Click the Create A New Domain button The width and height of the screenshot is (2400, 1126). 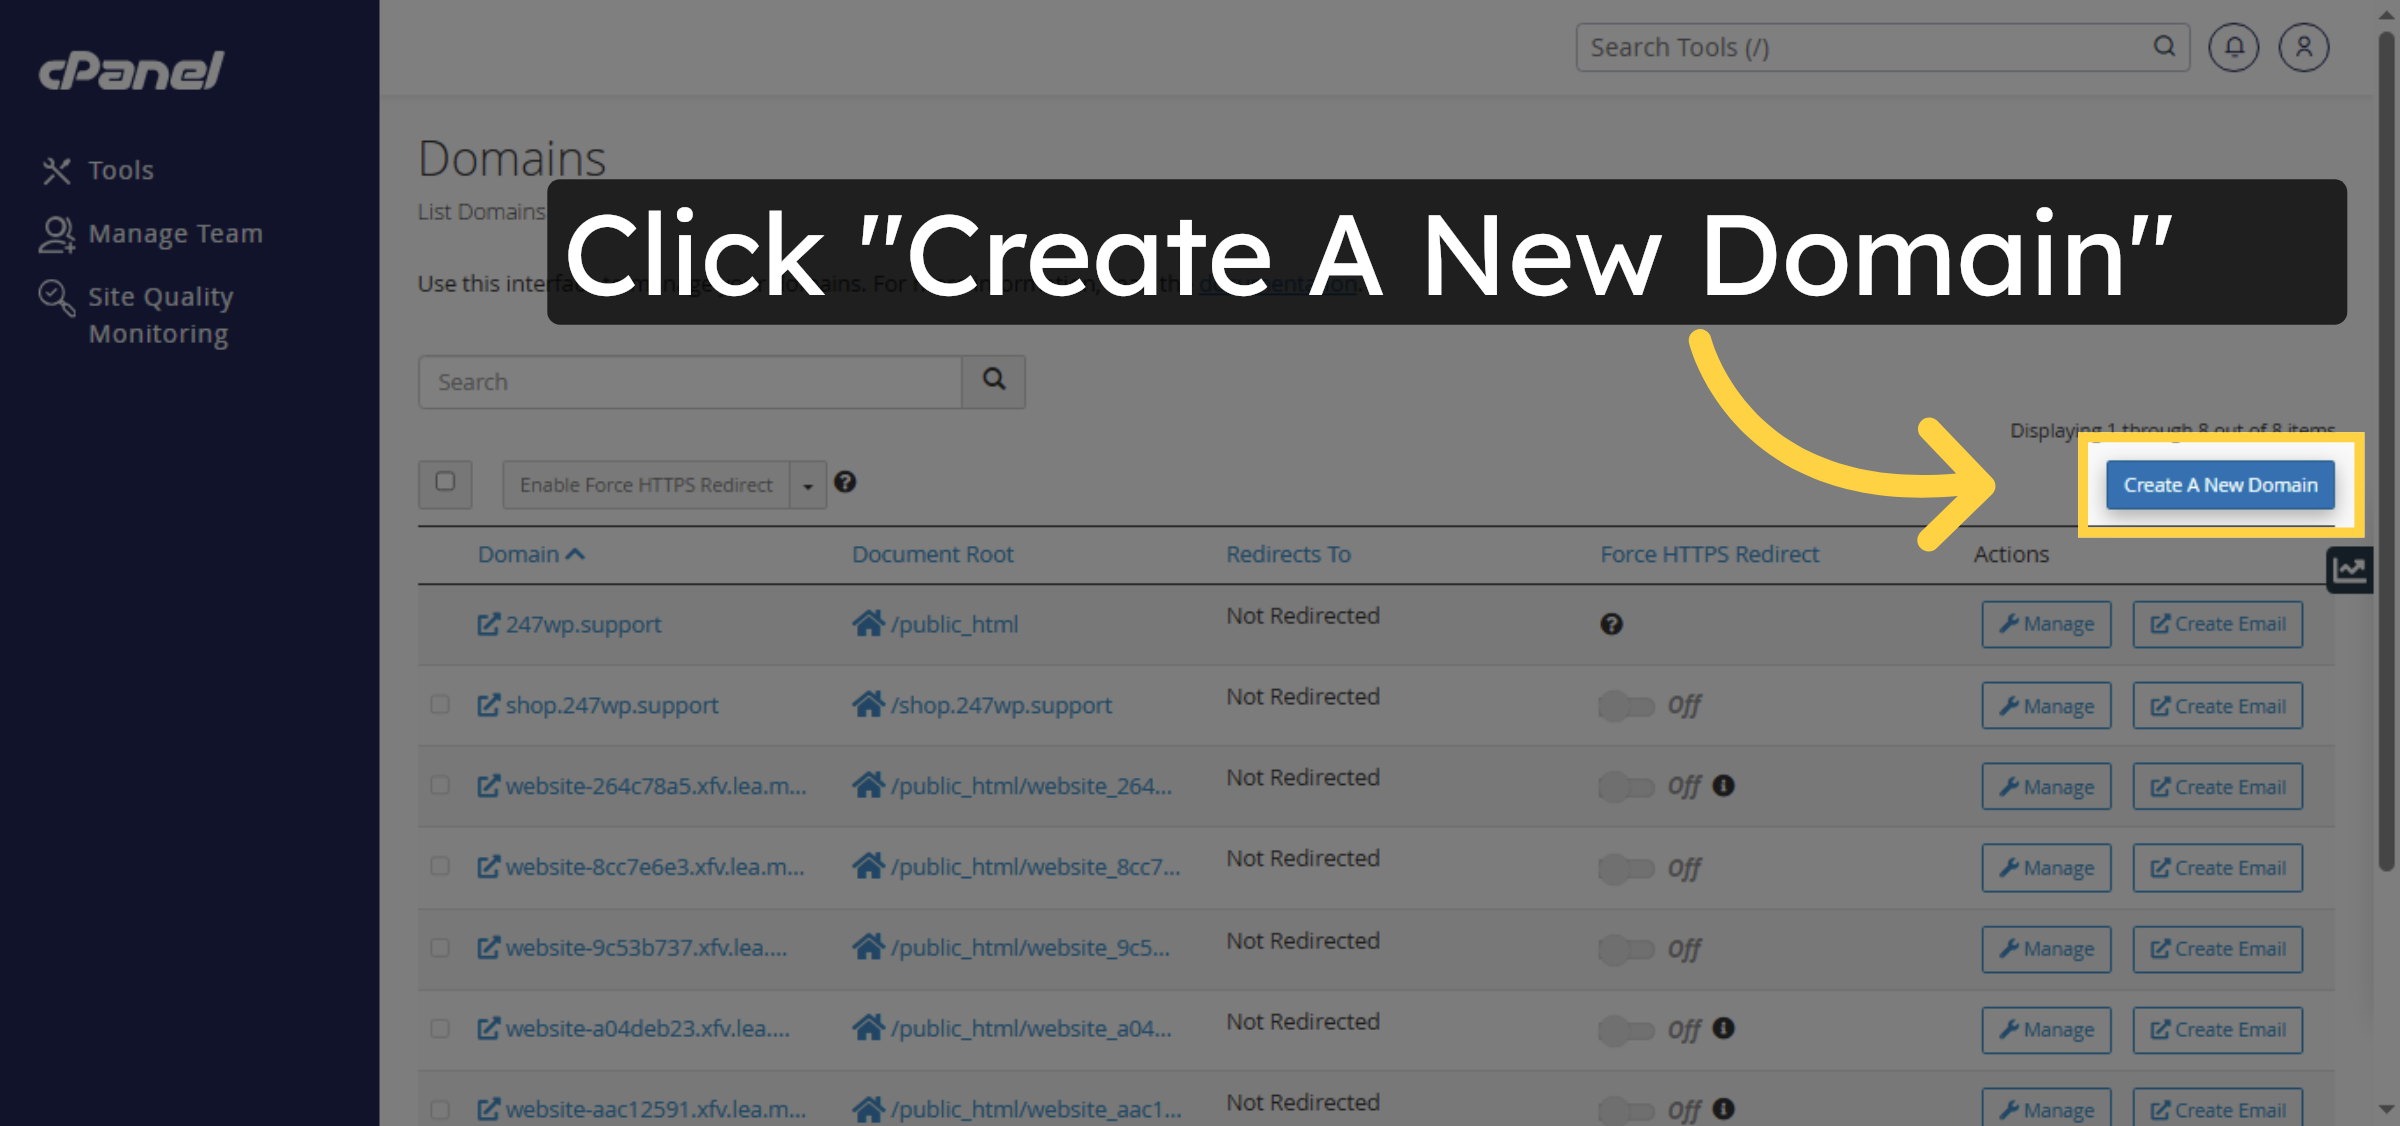pyautogui.click(x=2219, y=484)
